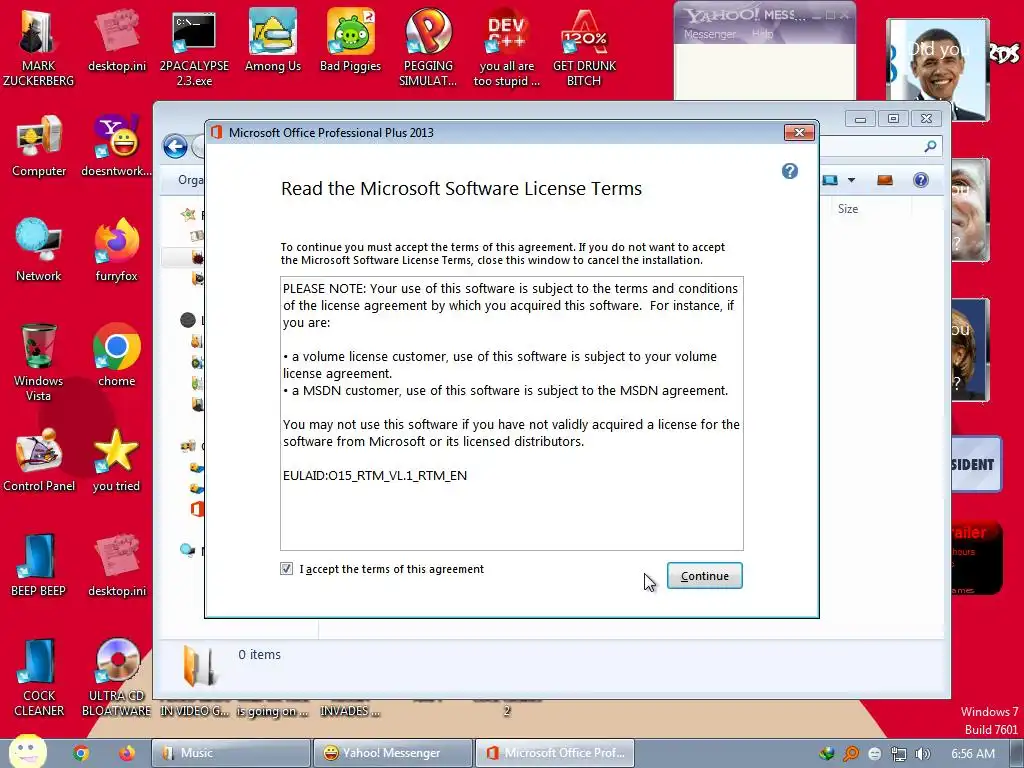Click the Back arrow in Explorer window
Viewport: 1024px width, 768px height.
(175, 146)
